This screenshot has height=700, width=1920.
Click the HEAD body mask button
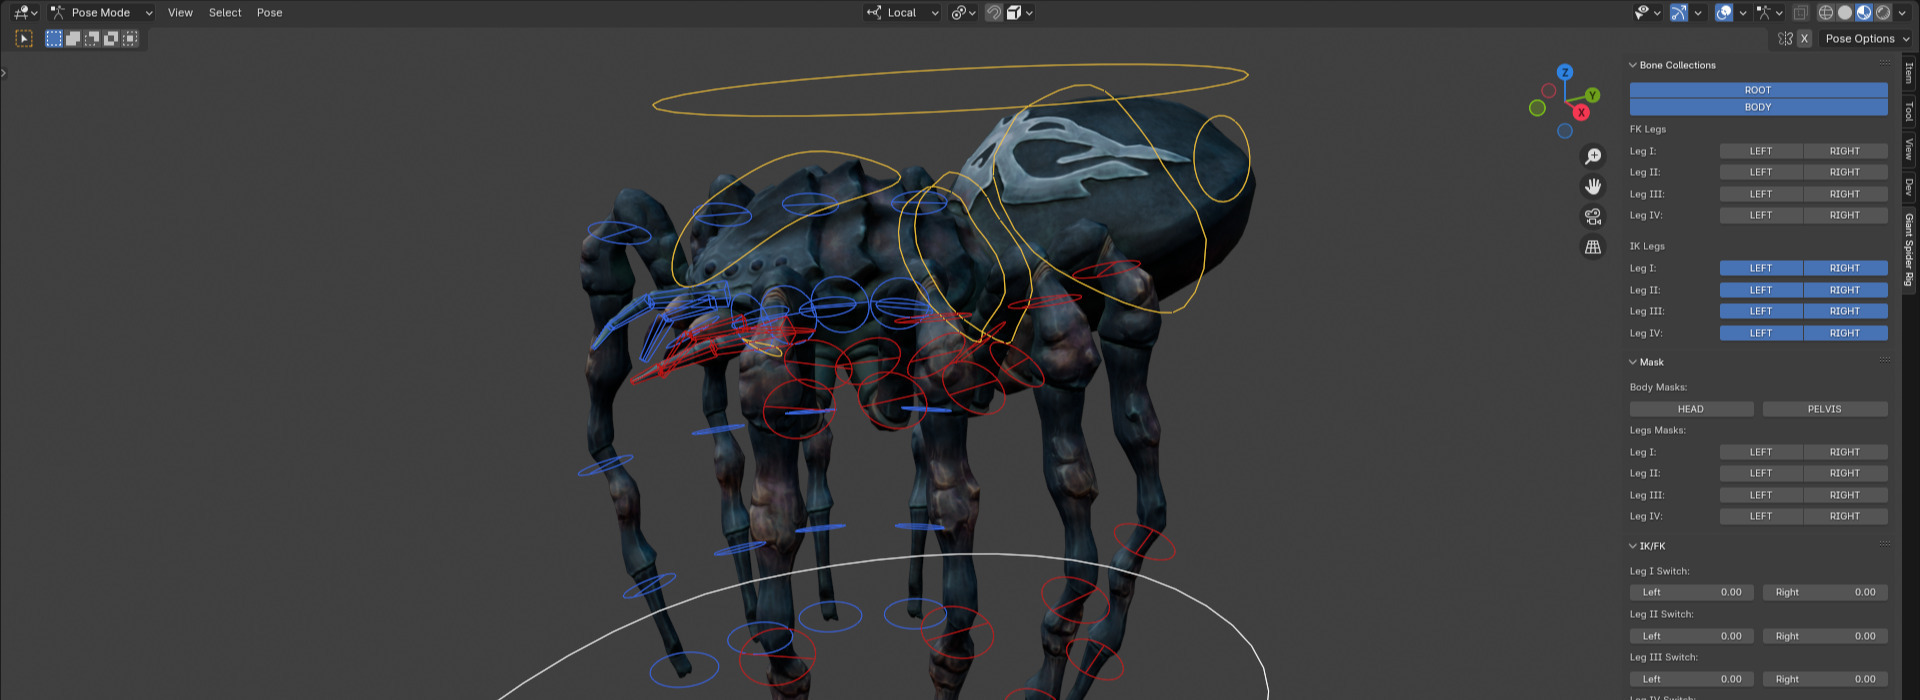1691,409
